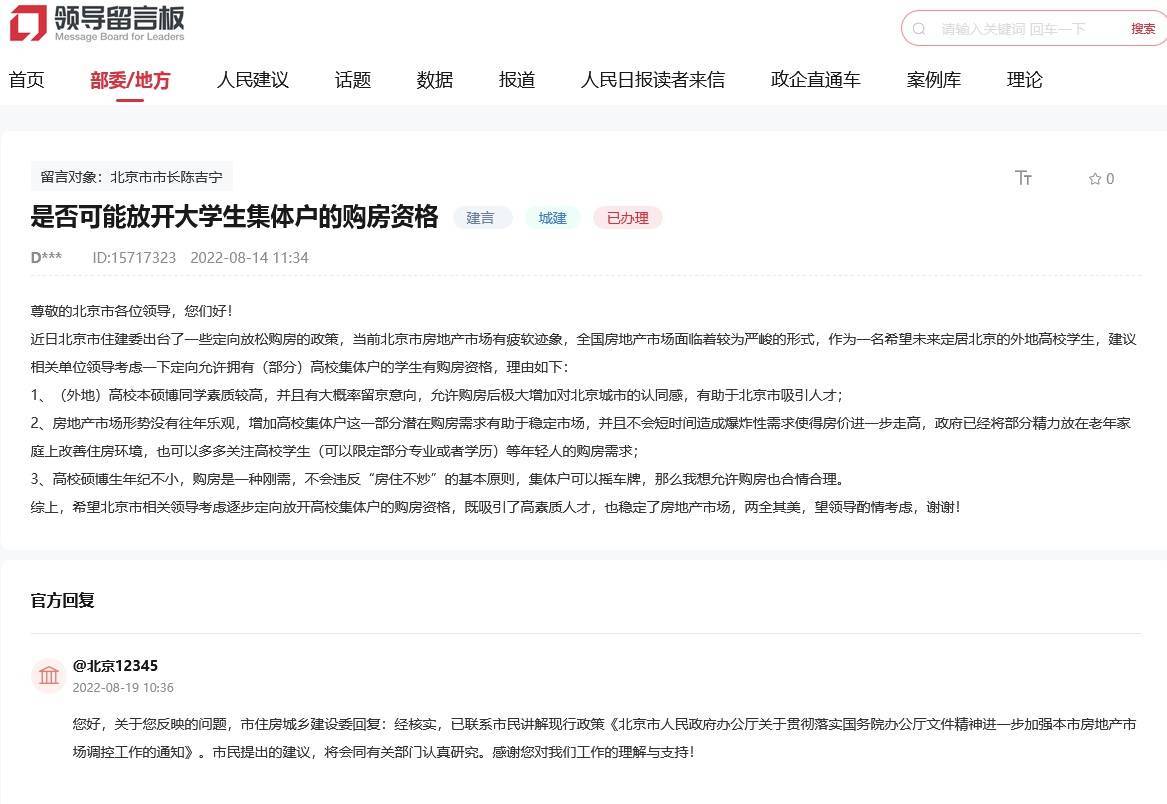Image resolution: width=1167 pixels, height=804 pixels.
Task: Visit 人民日报读者来信 section
Action: click(x=653, y=80)
